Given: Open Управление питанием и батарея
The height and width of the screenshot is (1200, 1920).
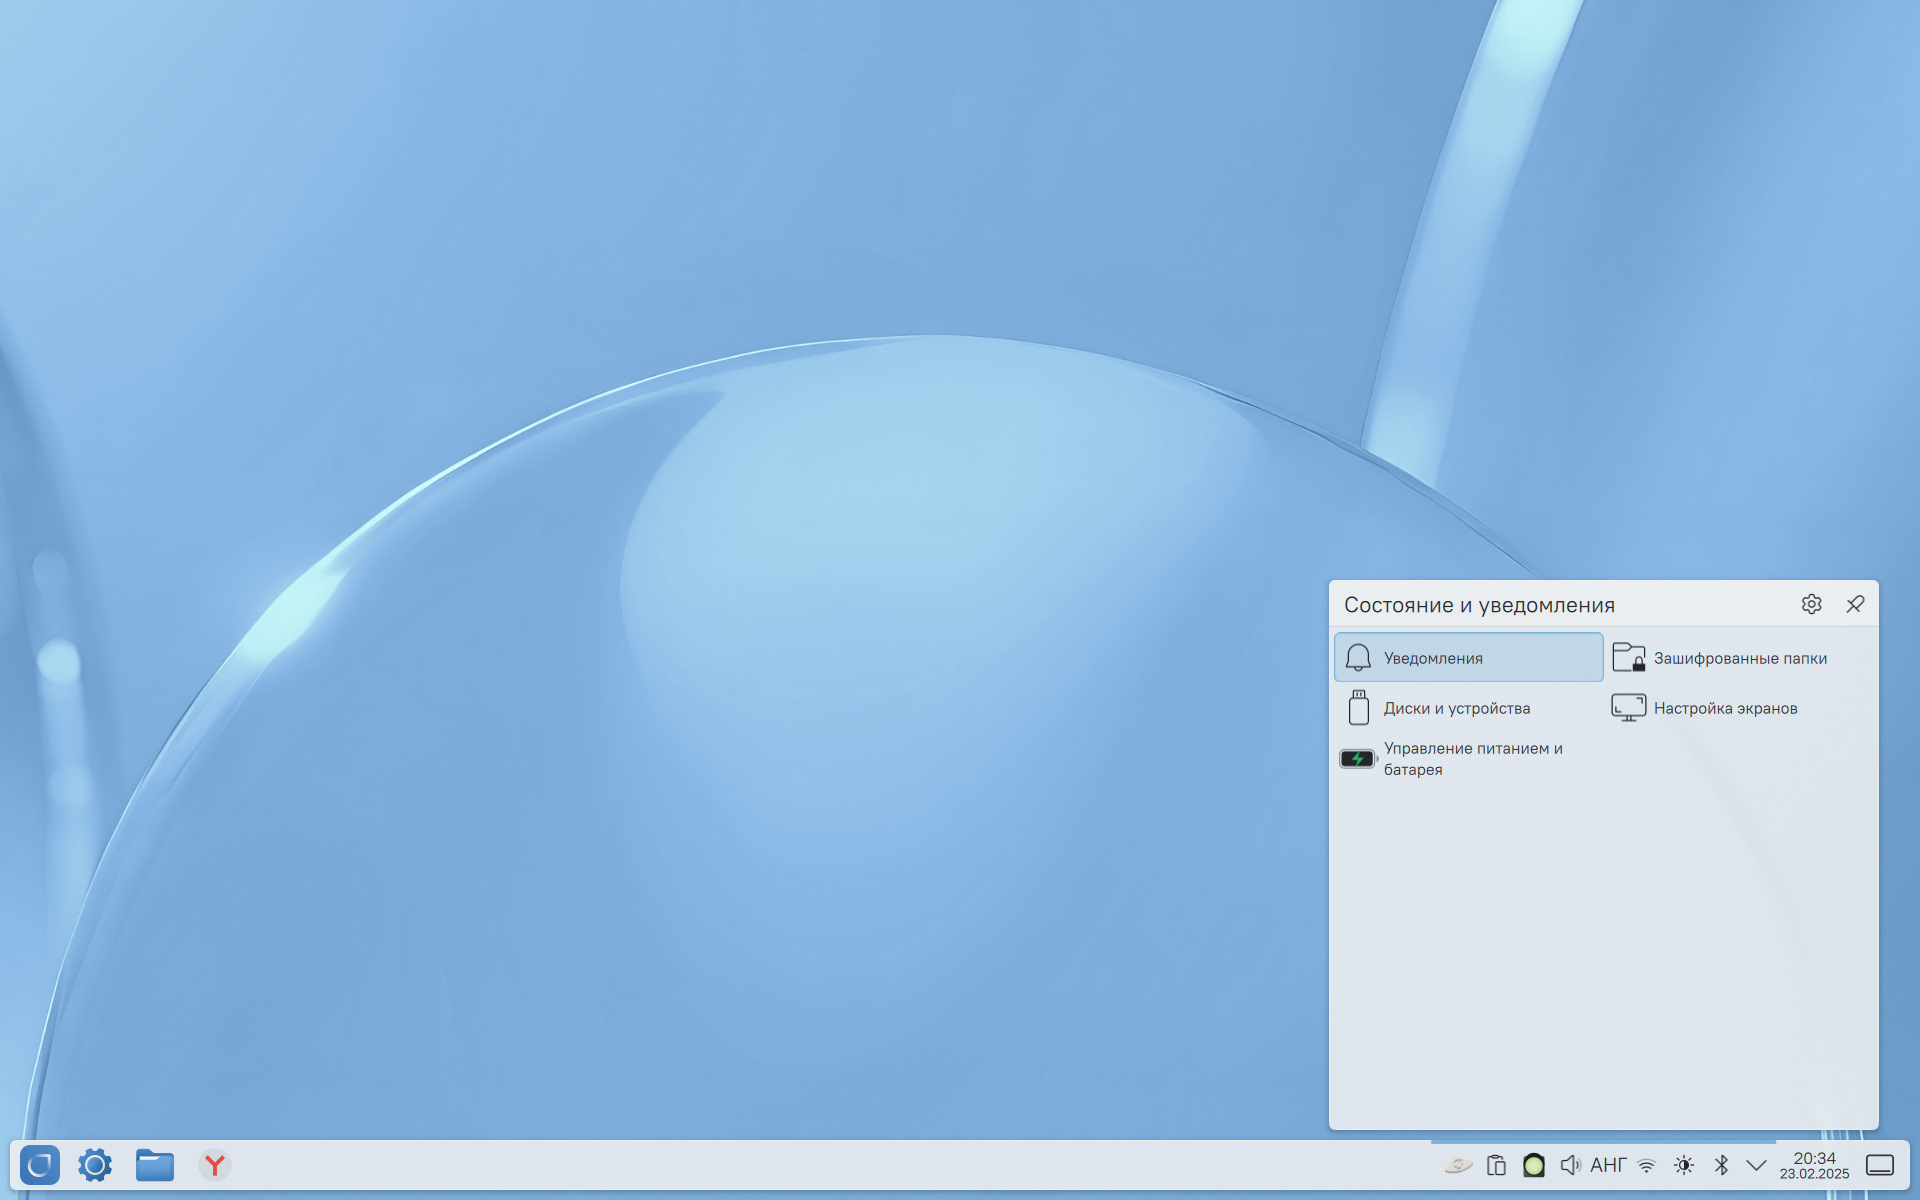Looking at the screenshot, I should [1468, 759].
